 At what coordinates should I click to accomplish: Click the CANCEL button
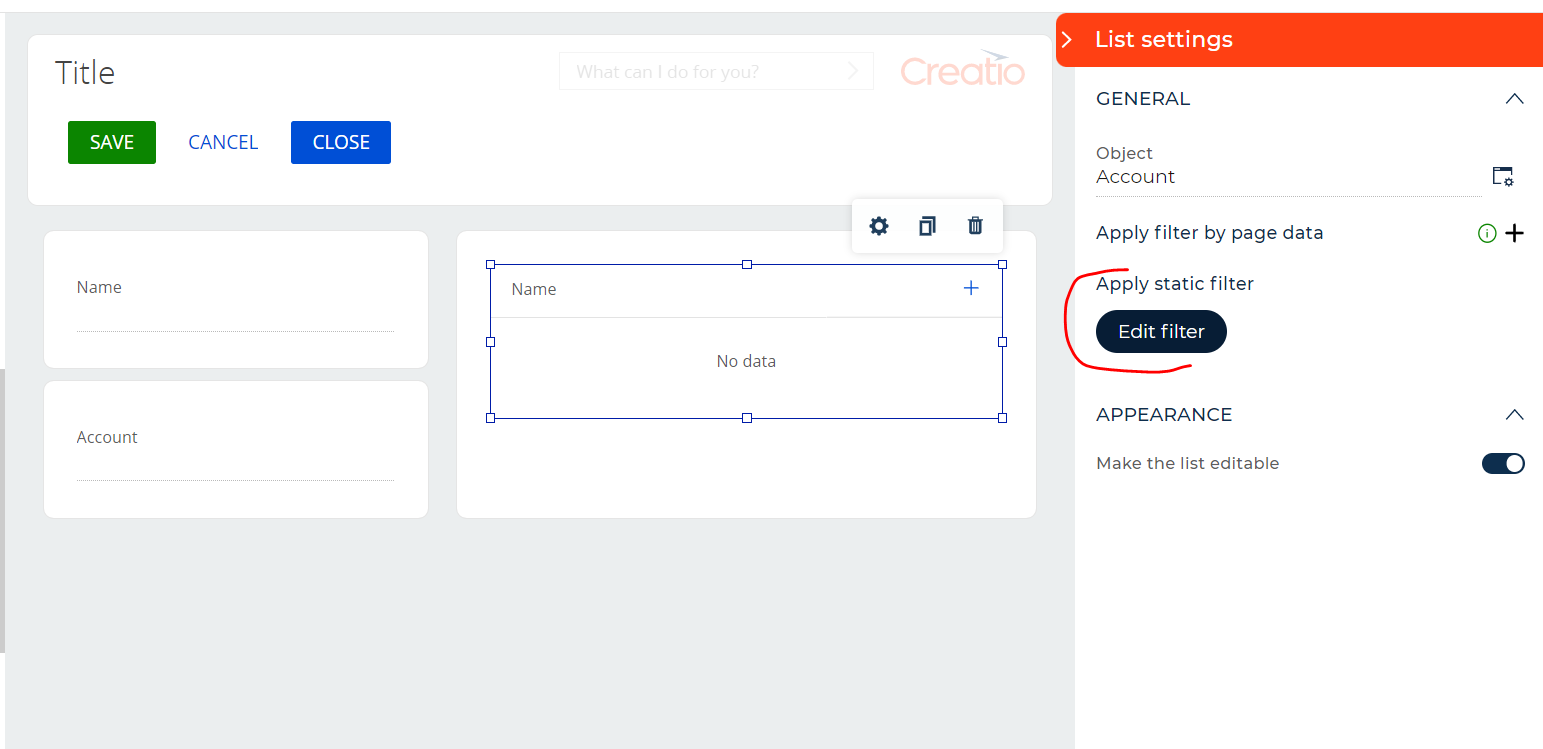(x=223, y=142)
